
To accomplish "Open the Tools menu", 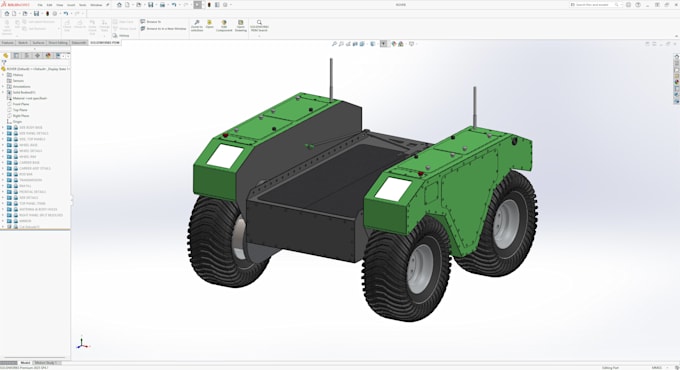I will coord(82,5).
